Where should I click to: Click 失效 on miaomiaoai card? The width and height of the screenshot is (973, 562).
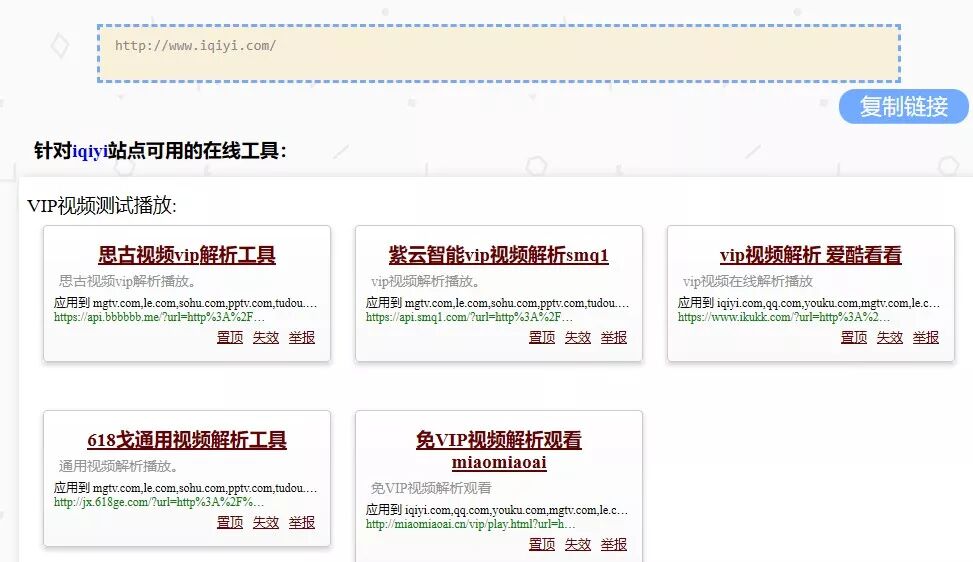coord(578,544)
